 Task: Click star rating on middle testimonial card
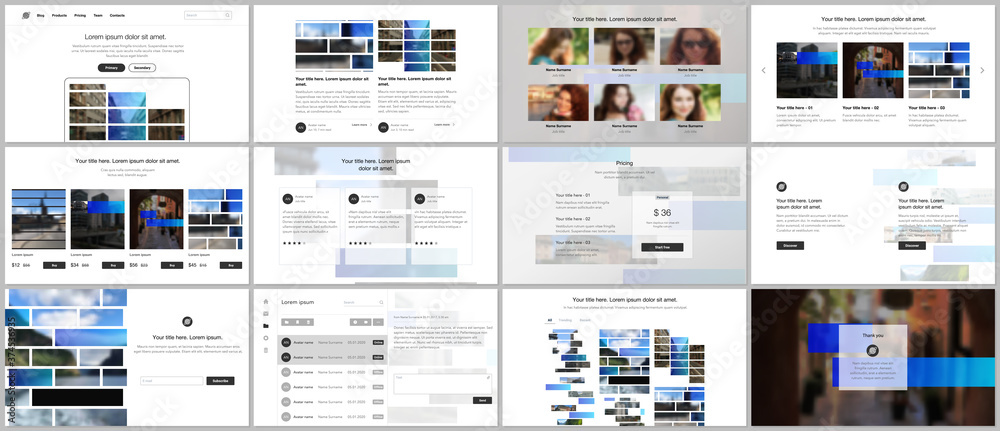[360, 243]
